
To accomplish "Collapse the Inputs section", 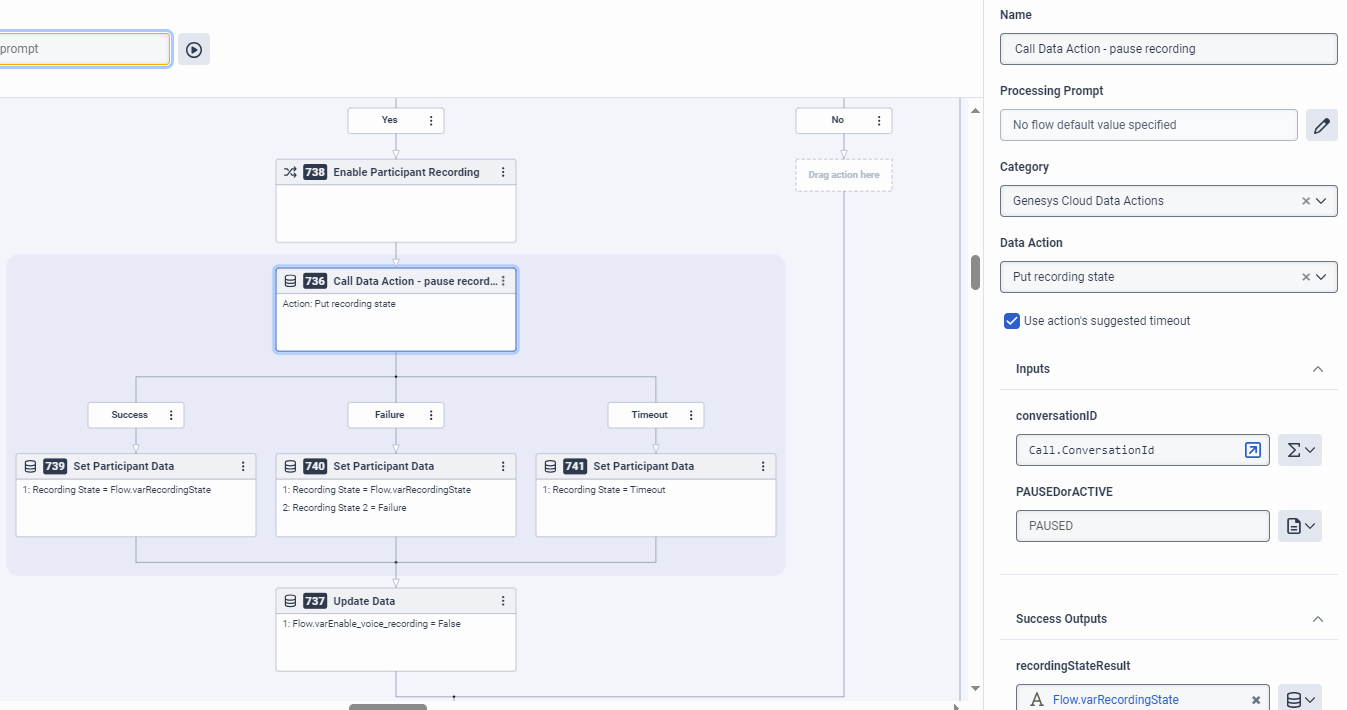I will (x=1318, y=369).
